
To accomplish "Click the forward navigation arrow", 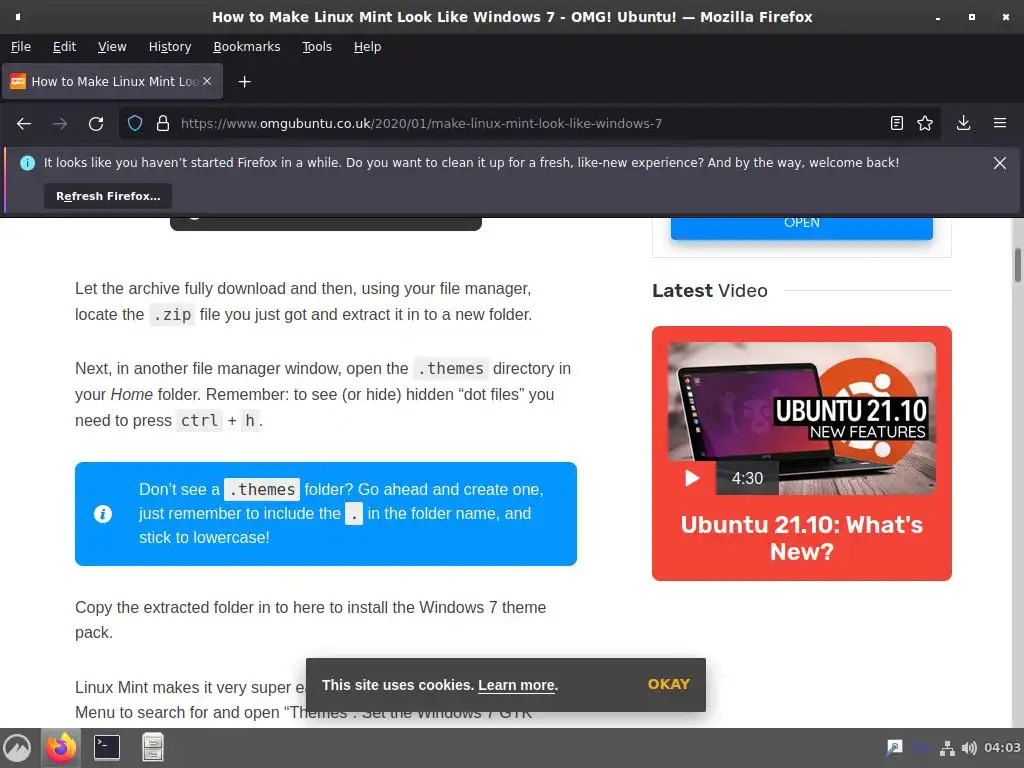I will pos(60,123).
